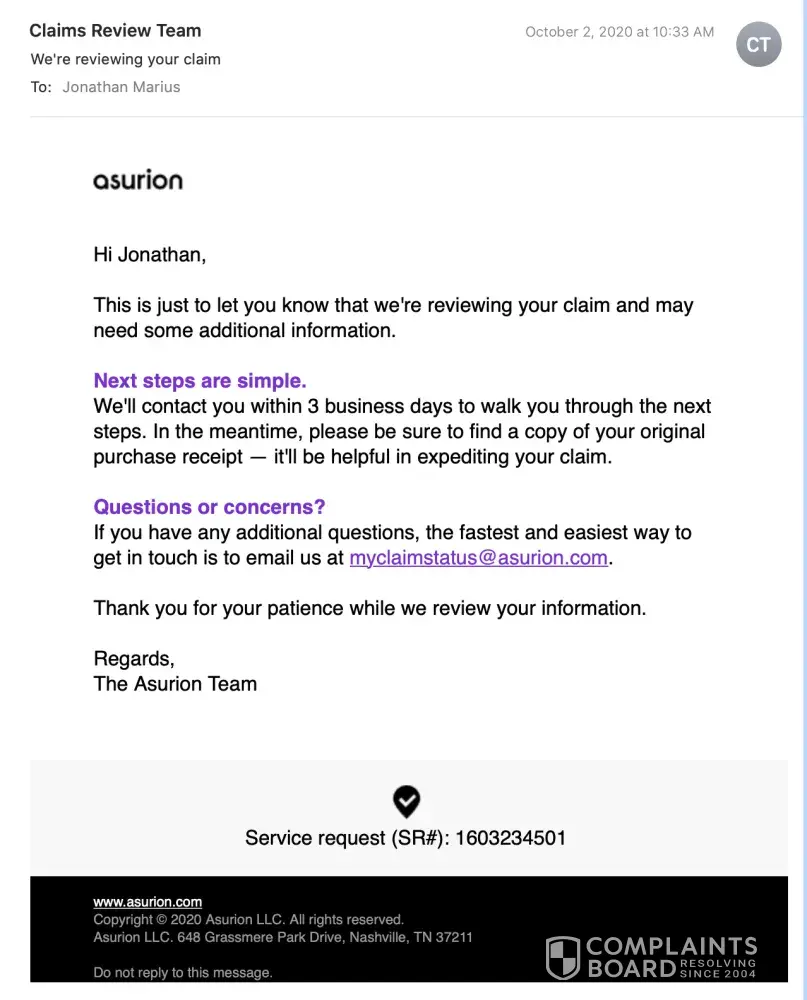Click the black checkmark badge icon
The image size is (807, 1000).
[x=406, y=801]
